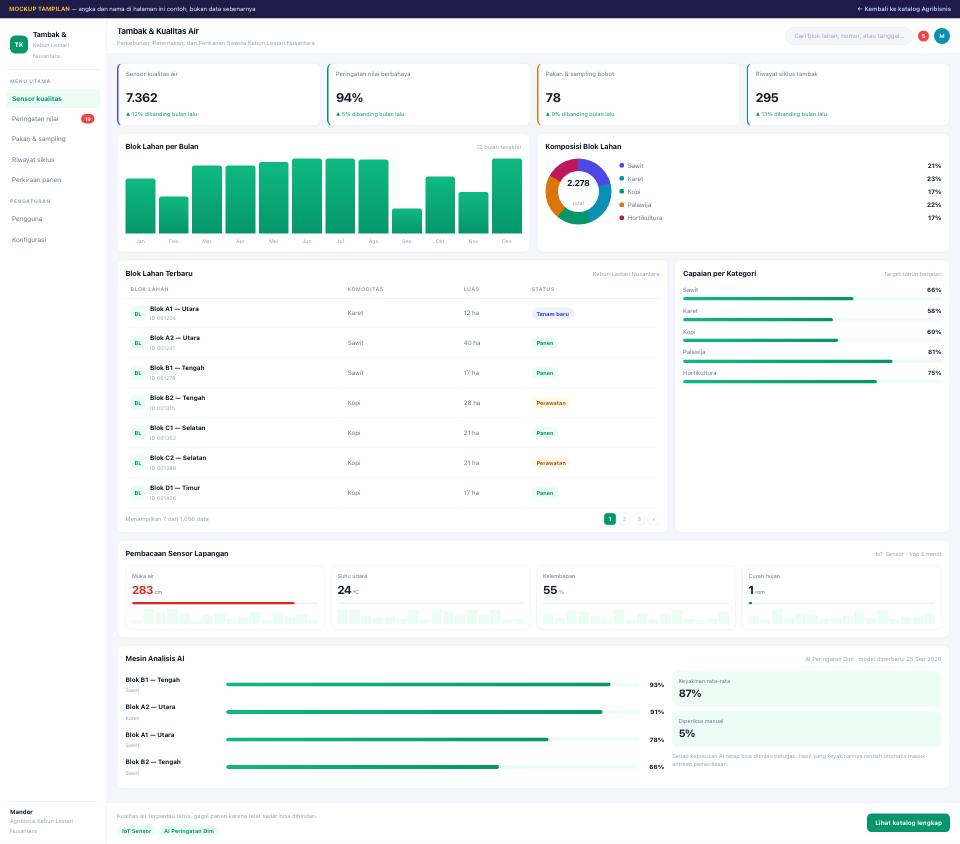
Task: Click the Diperiksa manual 5% card
Action: [x=806, y=729]
